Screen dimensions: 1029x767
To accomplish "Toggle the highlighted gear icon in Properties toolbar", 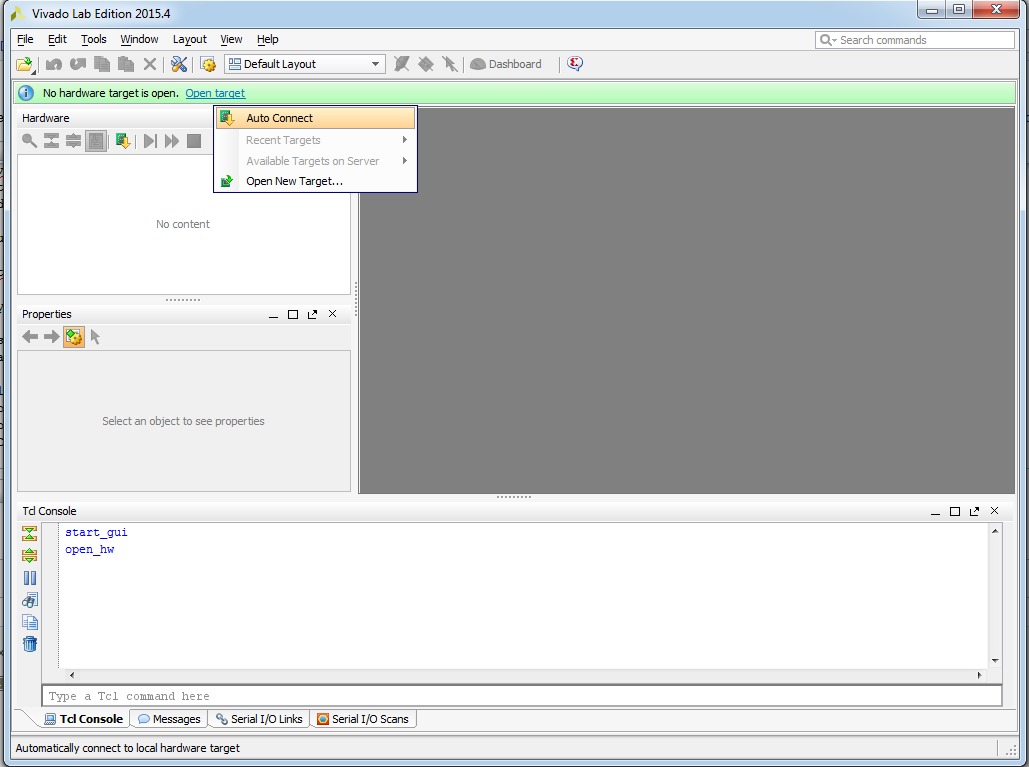I will [x=74, y=337].
